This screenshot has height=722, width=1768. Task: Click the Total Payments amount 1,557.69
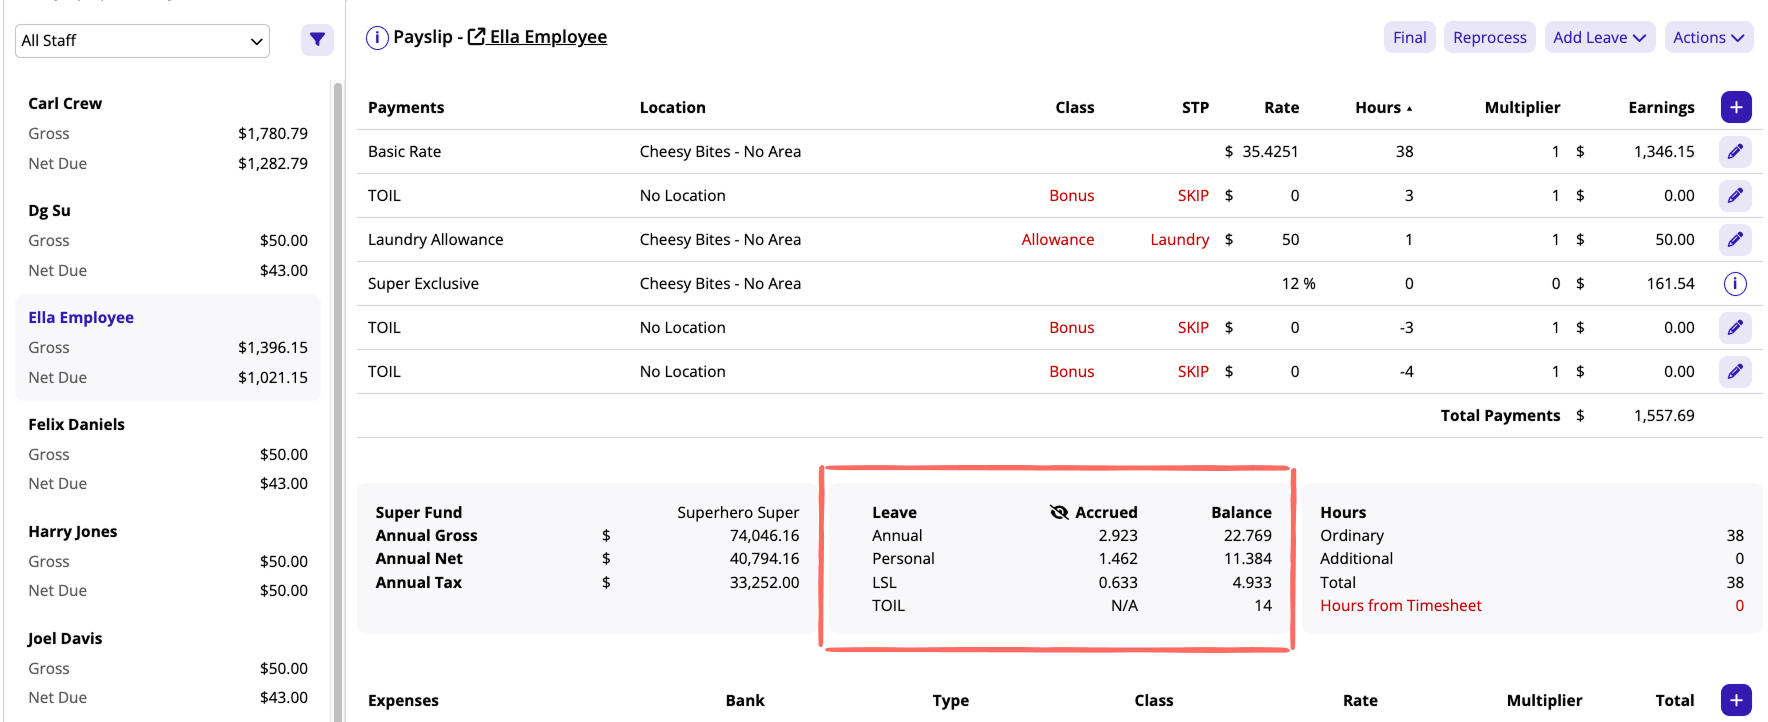coord(1664,415)
